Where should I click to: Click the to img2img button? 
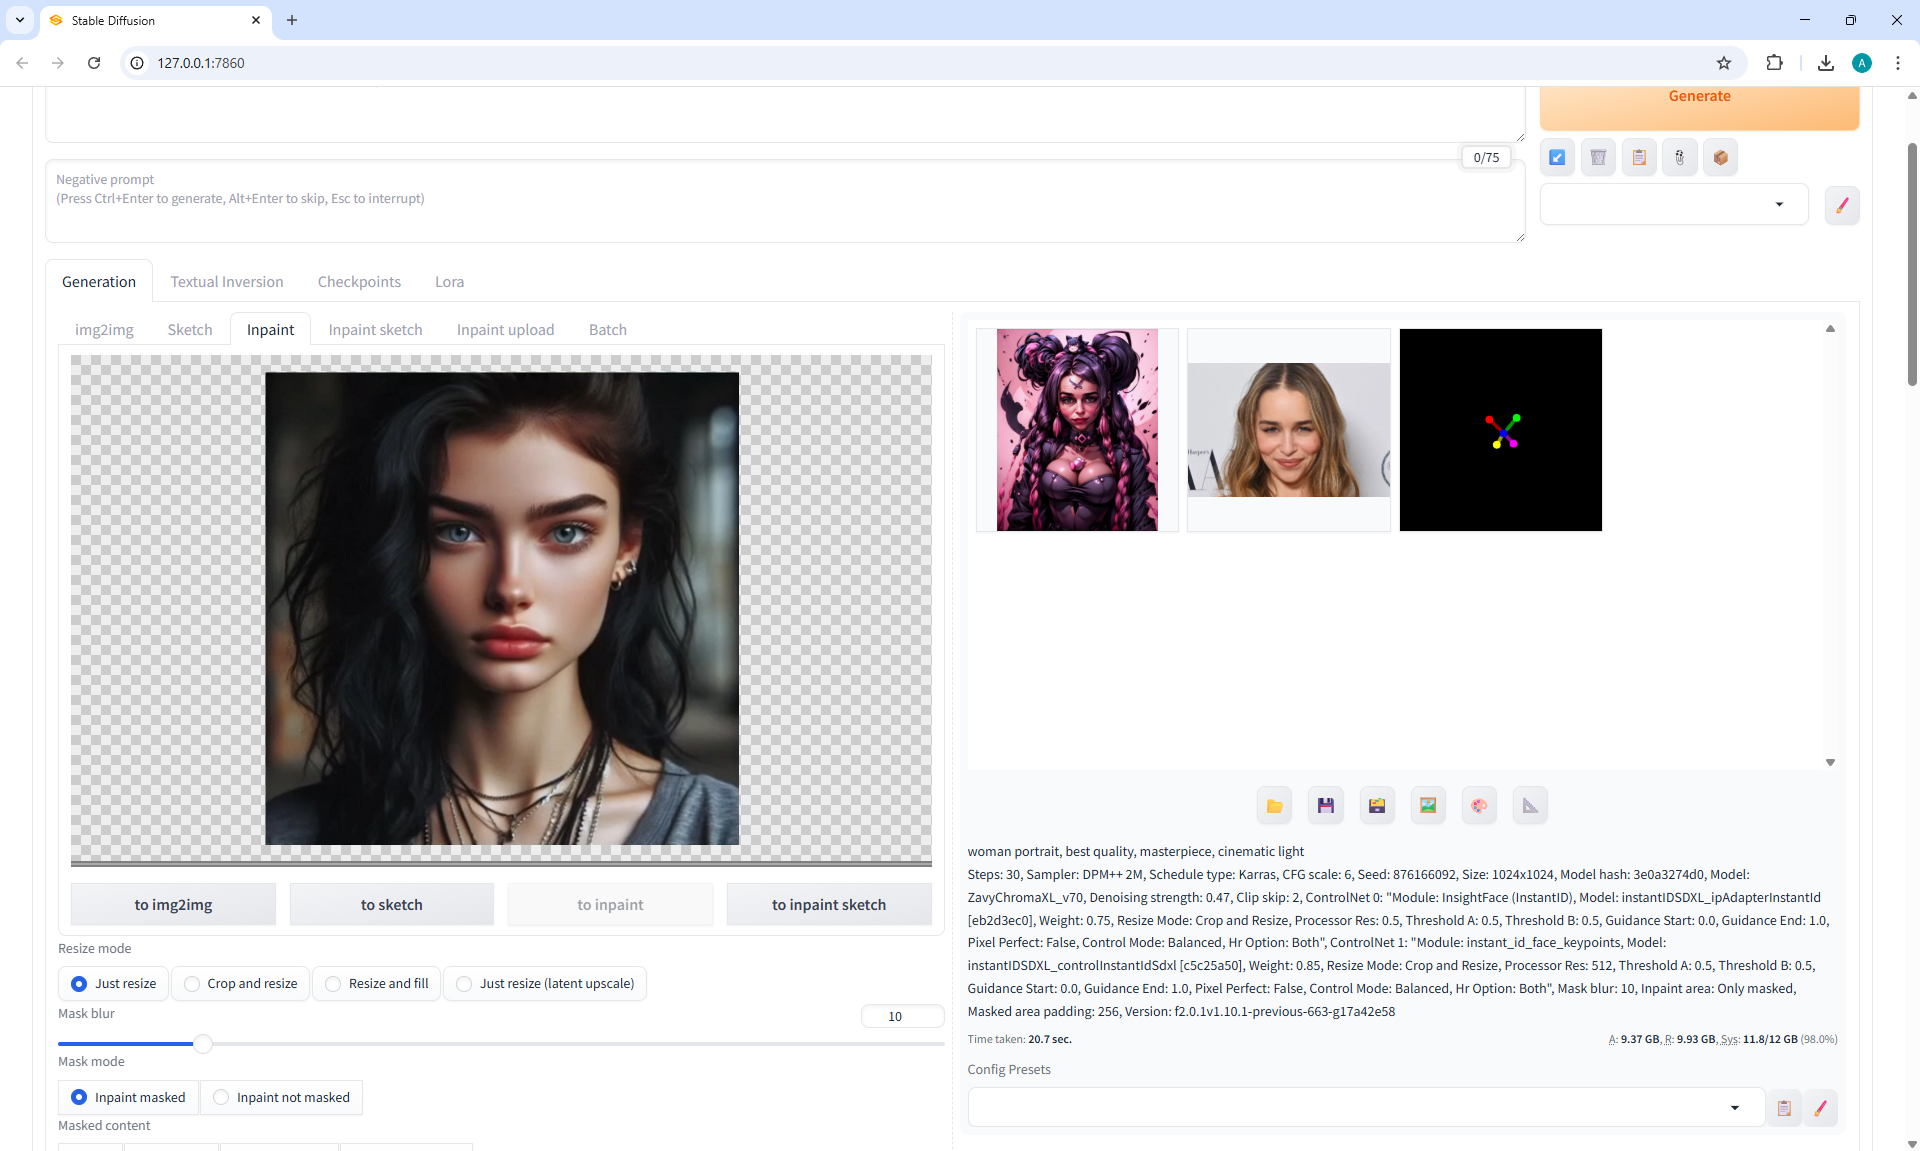pos(173,905)
